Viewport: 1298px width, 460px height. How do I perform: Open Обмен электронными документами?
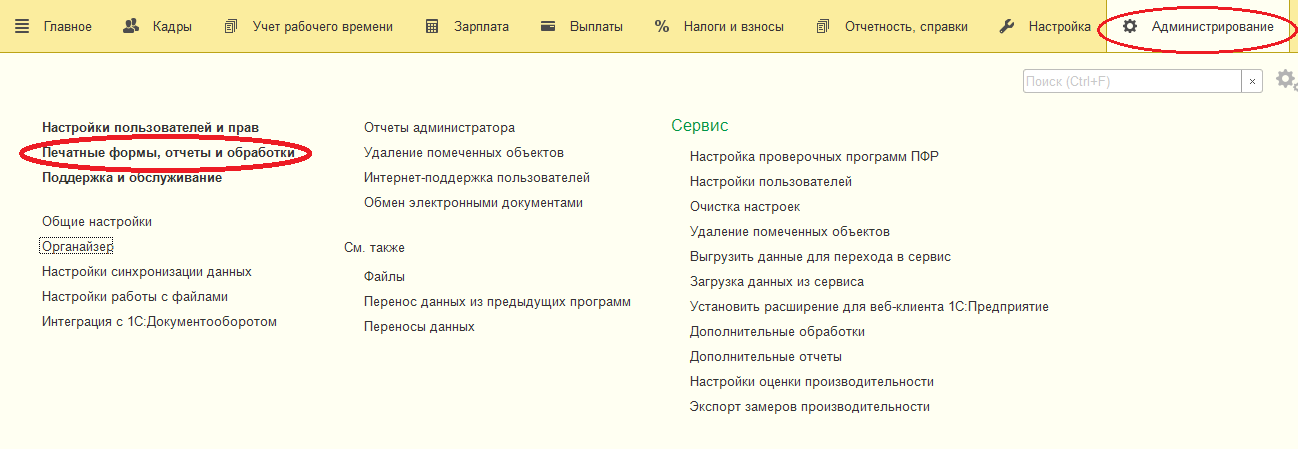click(x=473, y=203)
